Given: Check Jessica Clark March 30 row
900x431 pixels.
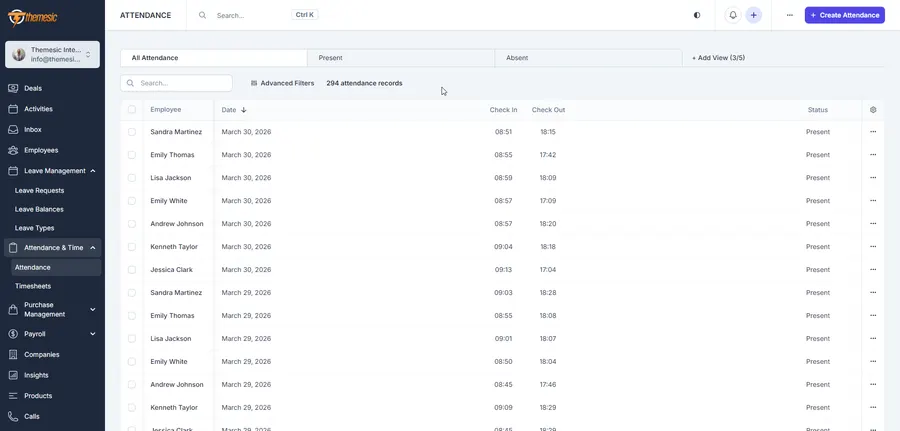Looking at the screenshot, I should [x=132, y=270].
